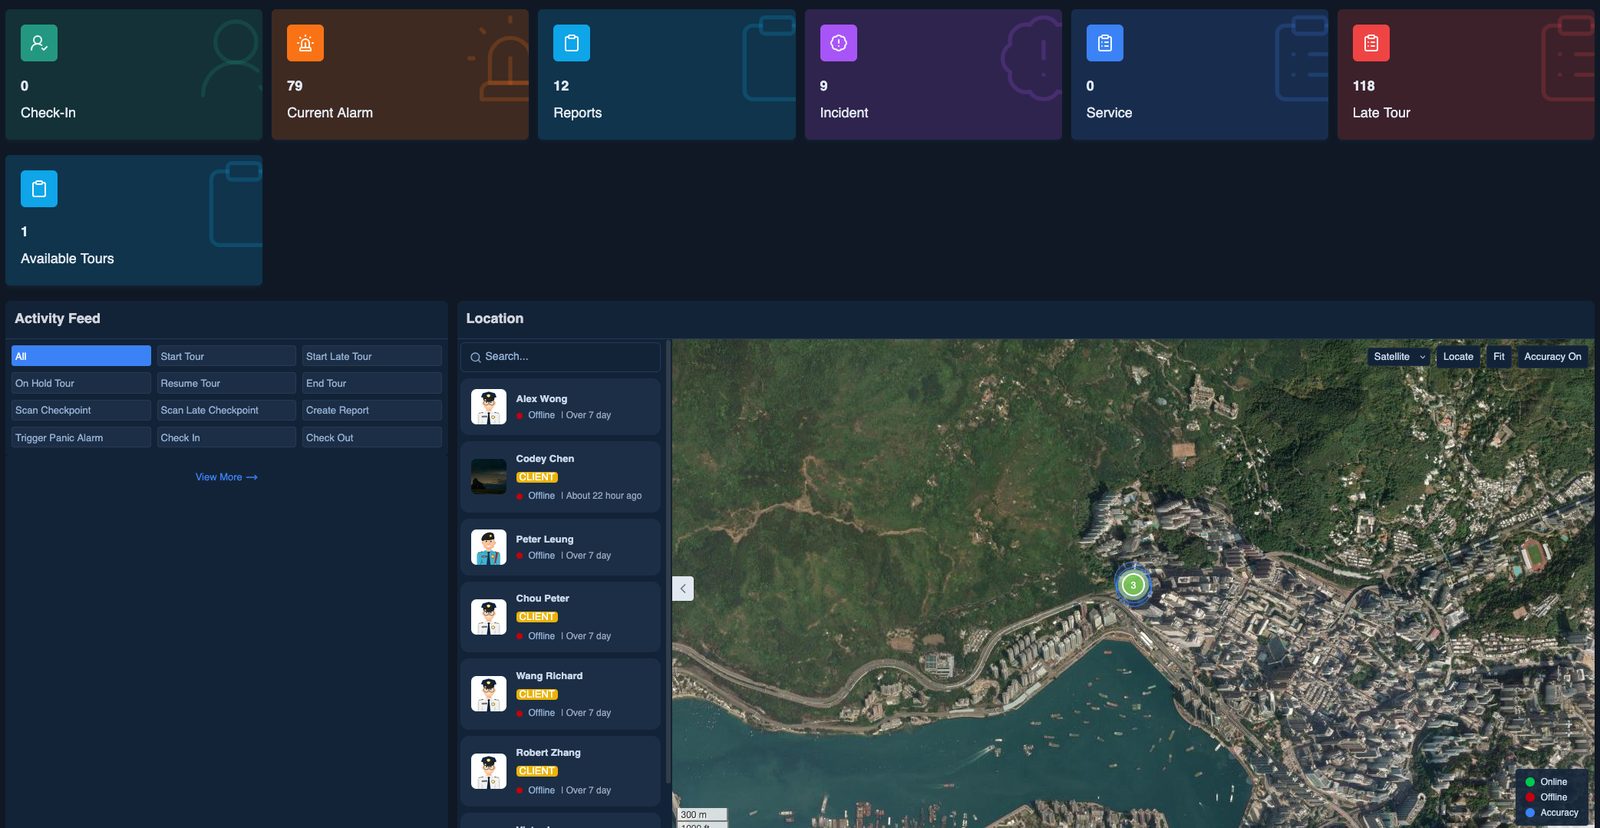Select the Trigger Panic Alarm filter
Viewport: 1600px width, 828px height.
81,438
